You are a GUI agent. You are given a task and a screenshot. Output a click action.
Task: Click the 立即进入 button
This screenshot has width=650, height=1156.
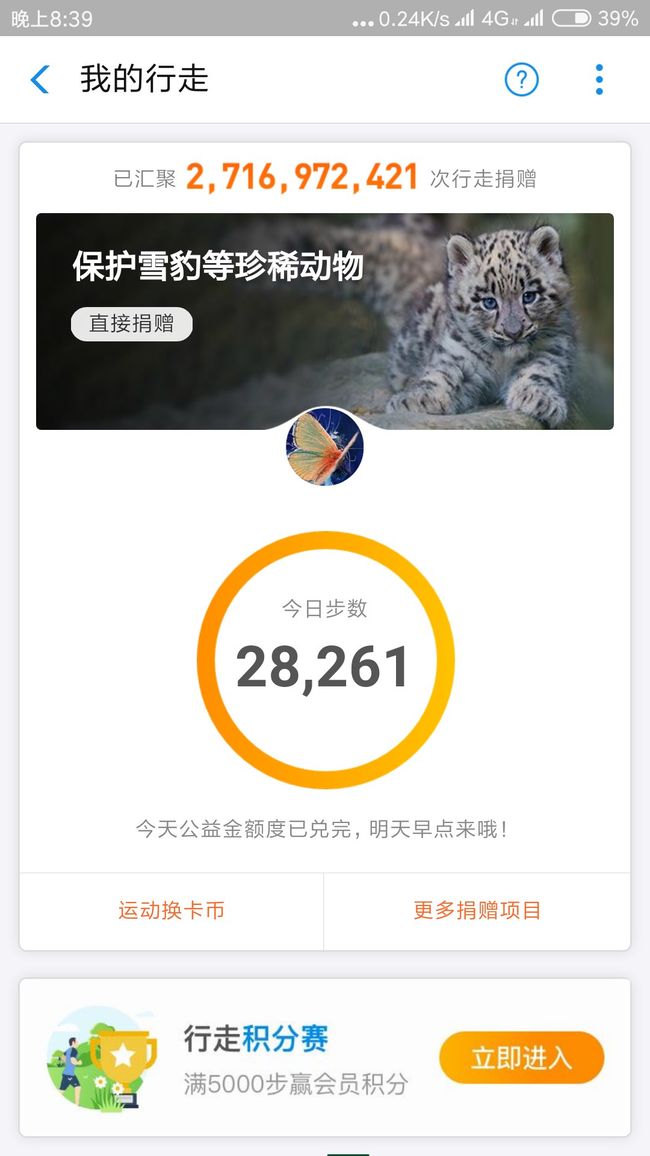pyautogui.click(x=522, y=1058)
